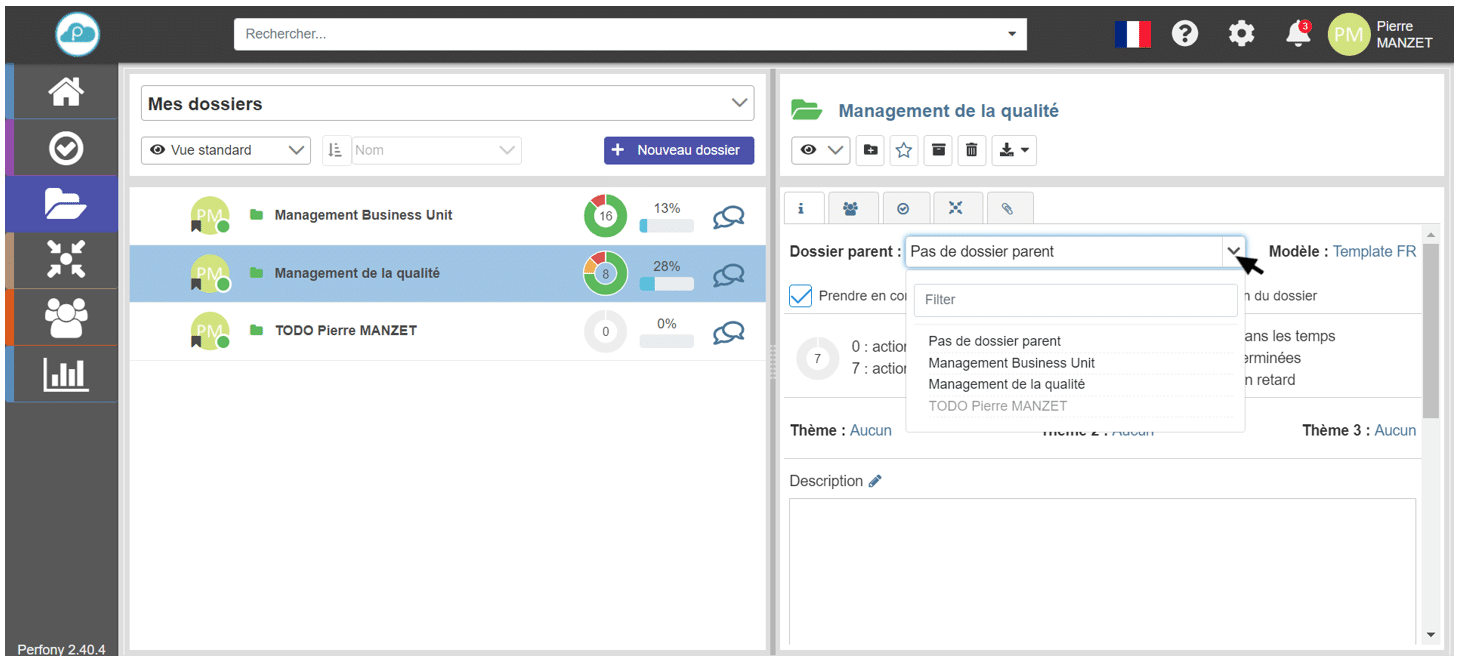Open the users group sidebar icon
This screenshot has height=661, width=1459.
click(x=66, y=318)
